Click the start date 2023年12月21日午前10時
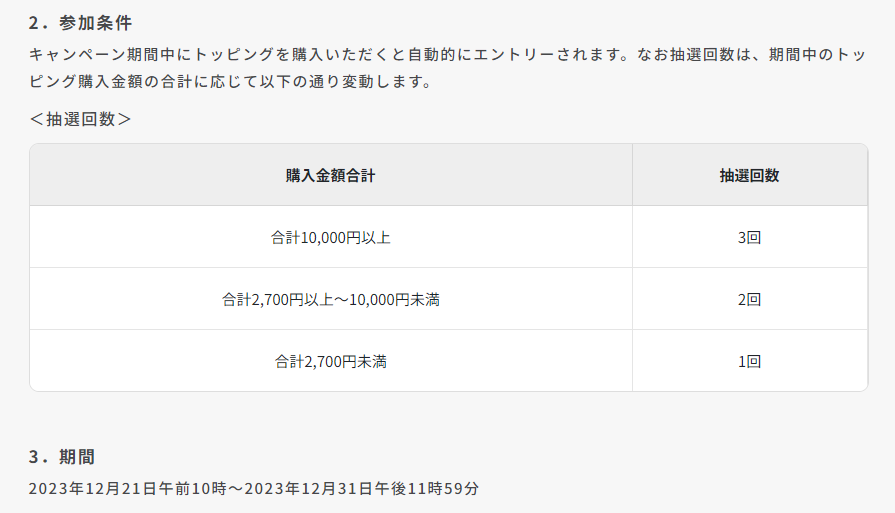 click(x=128, y=488)
